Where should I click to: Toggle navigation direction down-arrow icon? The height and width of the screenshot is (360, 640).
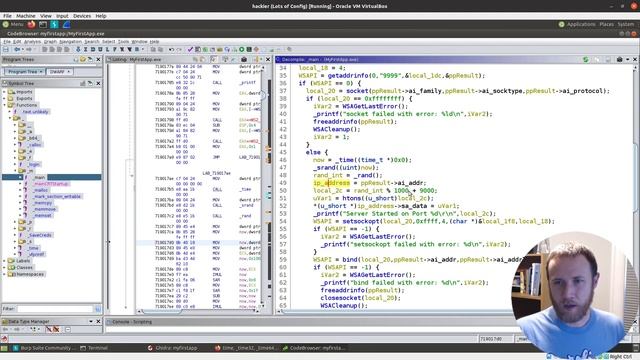[x=78, y=49]
